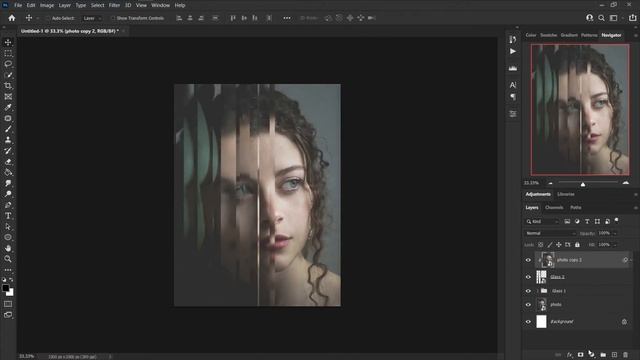Click the navigator zoom slider
This screenshot has height=360, width=640.
pos(583,184)
